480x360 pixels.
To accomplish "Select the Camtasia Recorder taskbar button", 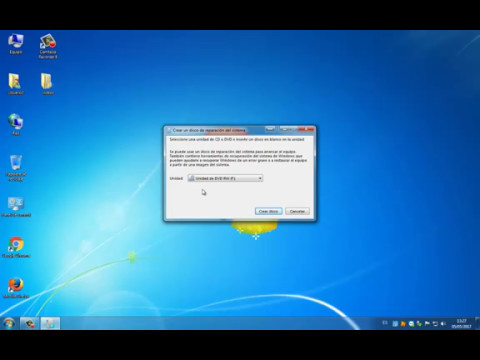I will [x=30, y=323].
